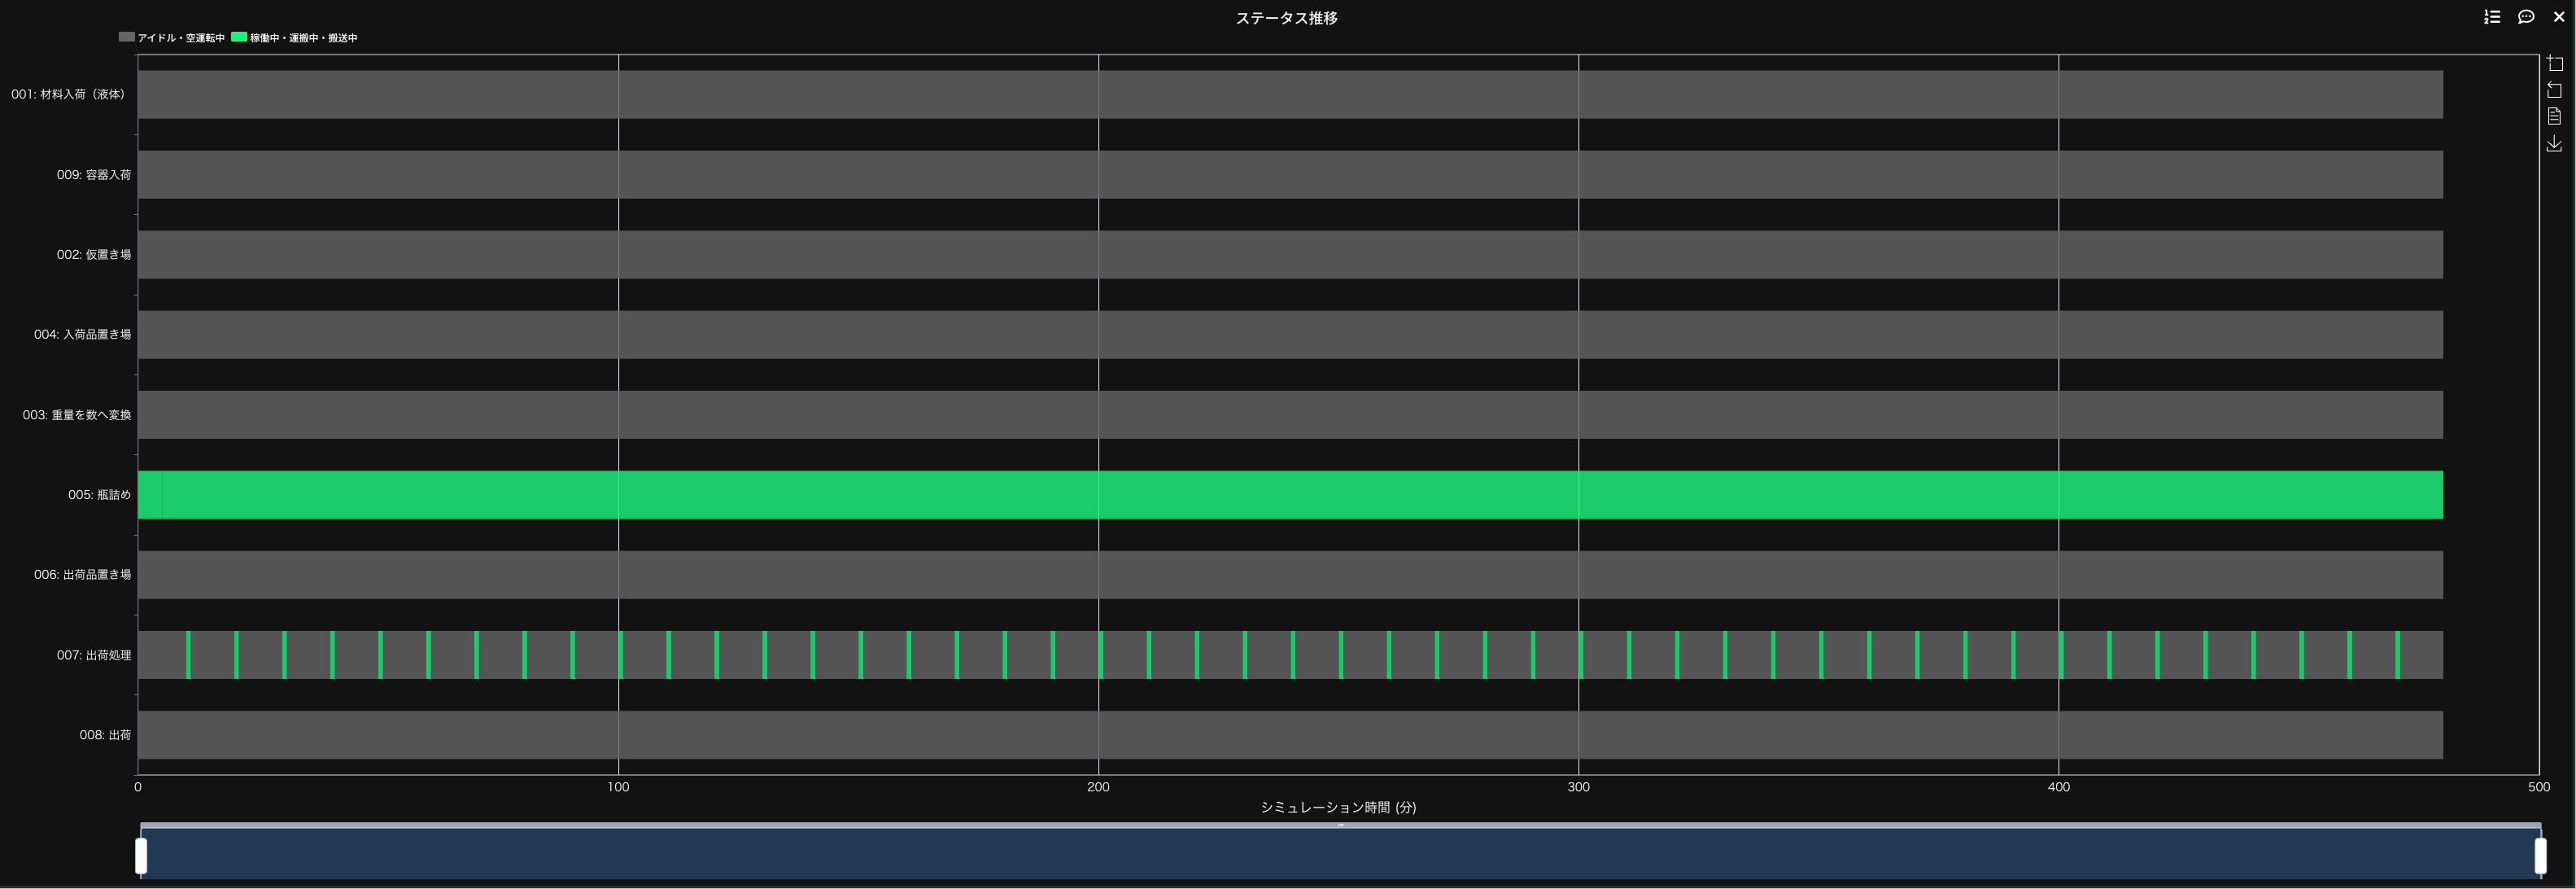Click the ステータス推移 chart title
Viewport: 2576px width, 889px height.
click(1286, 18)
